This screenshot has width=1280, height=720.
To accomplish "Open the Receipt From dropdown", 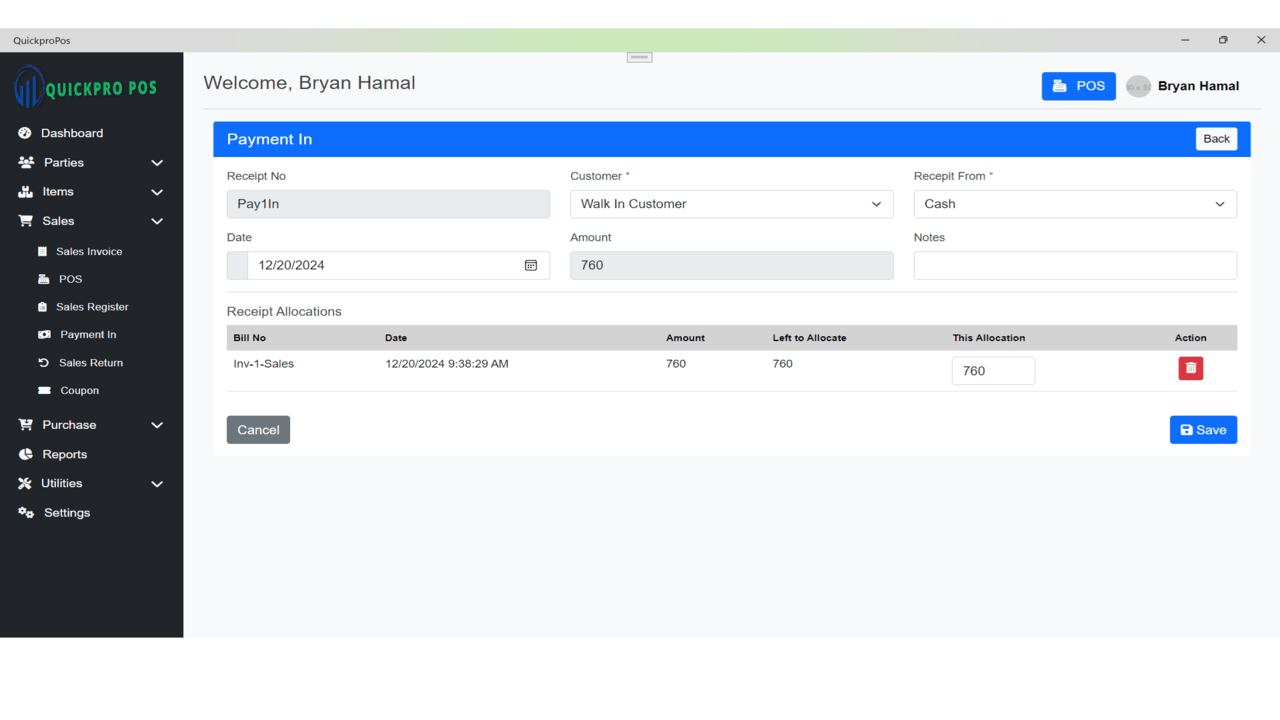I will [1075, 204].
